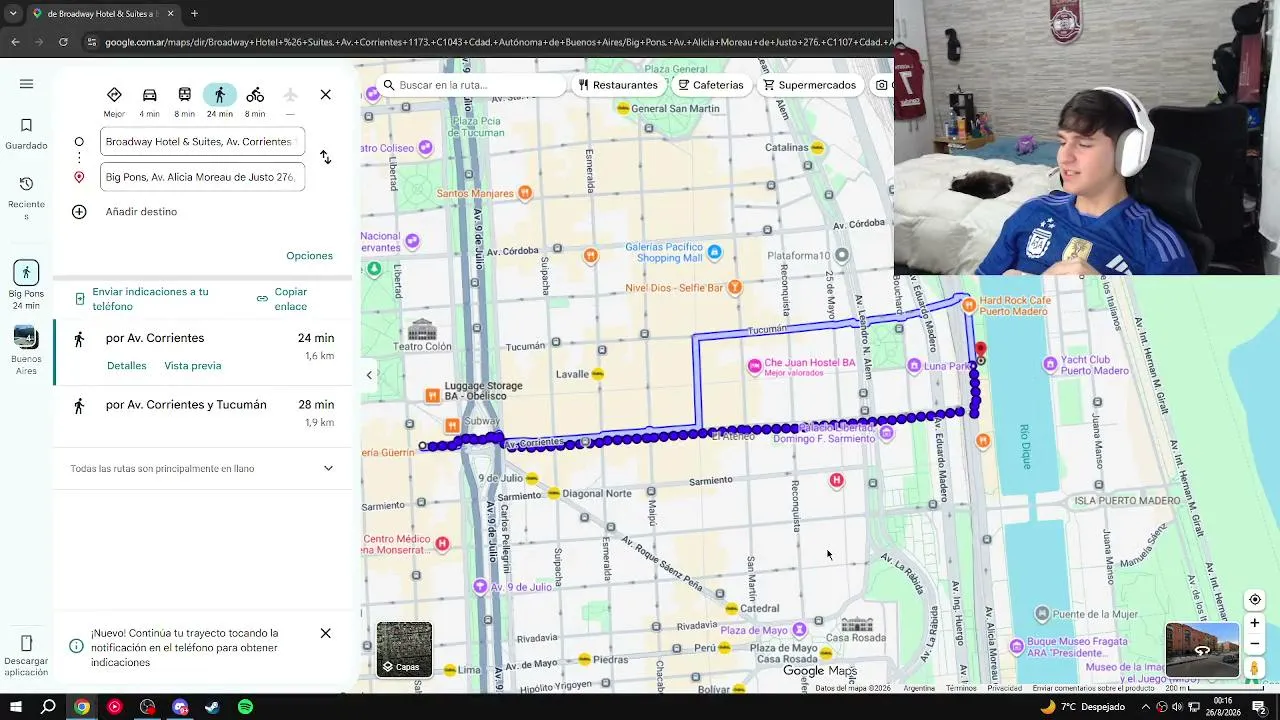Open the 7°C Despejado weather widget
This screenshot has height=720, width=1280.
click(1083, 707)
